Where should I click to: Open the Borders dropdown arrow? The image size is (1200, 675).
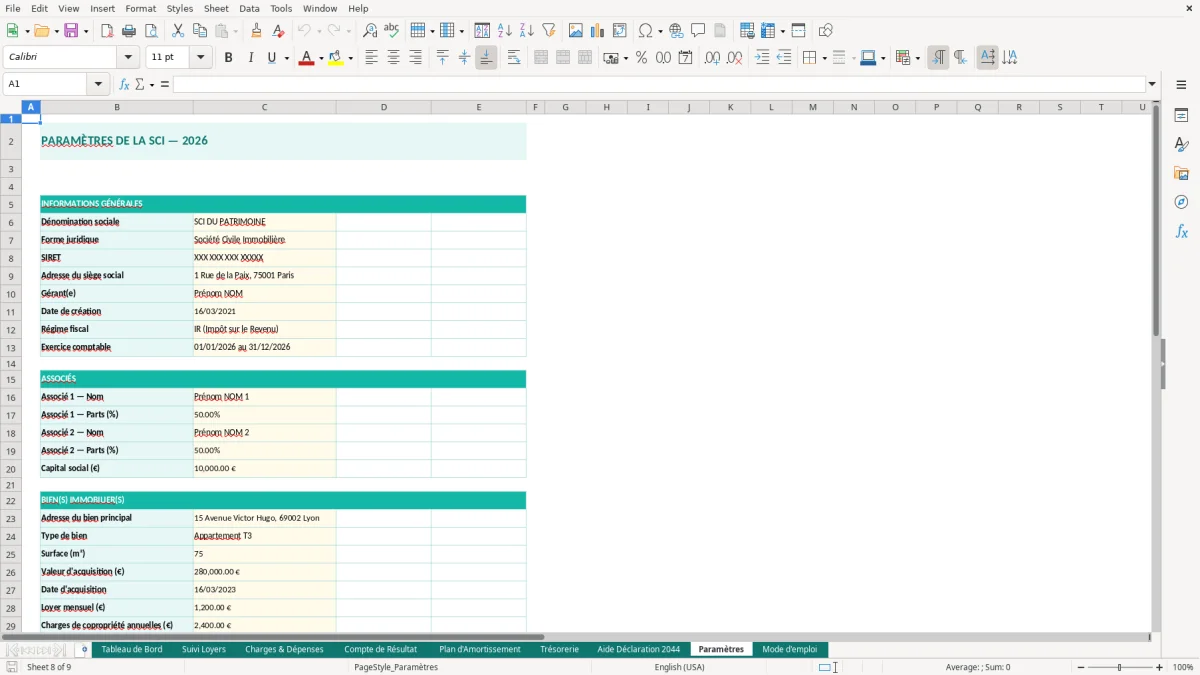(x=824, y=58)
